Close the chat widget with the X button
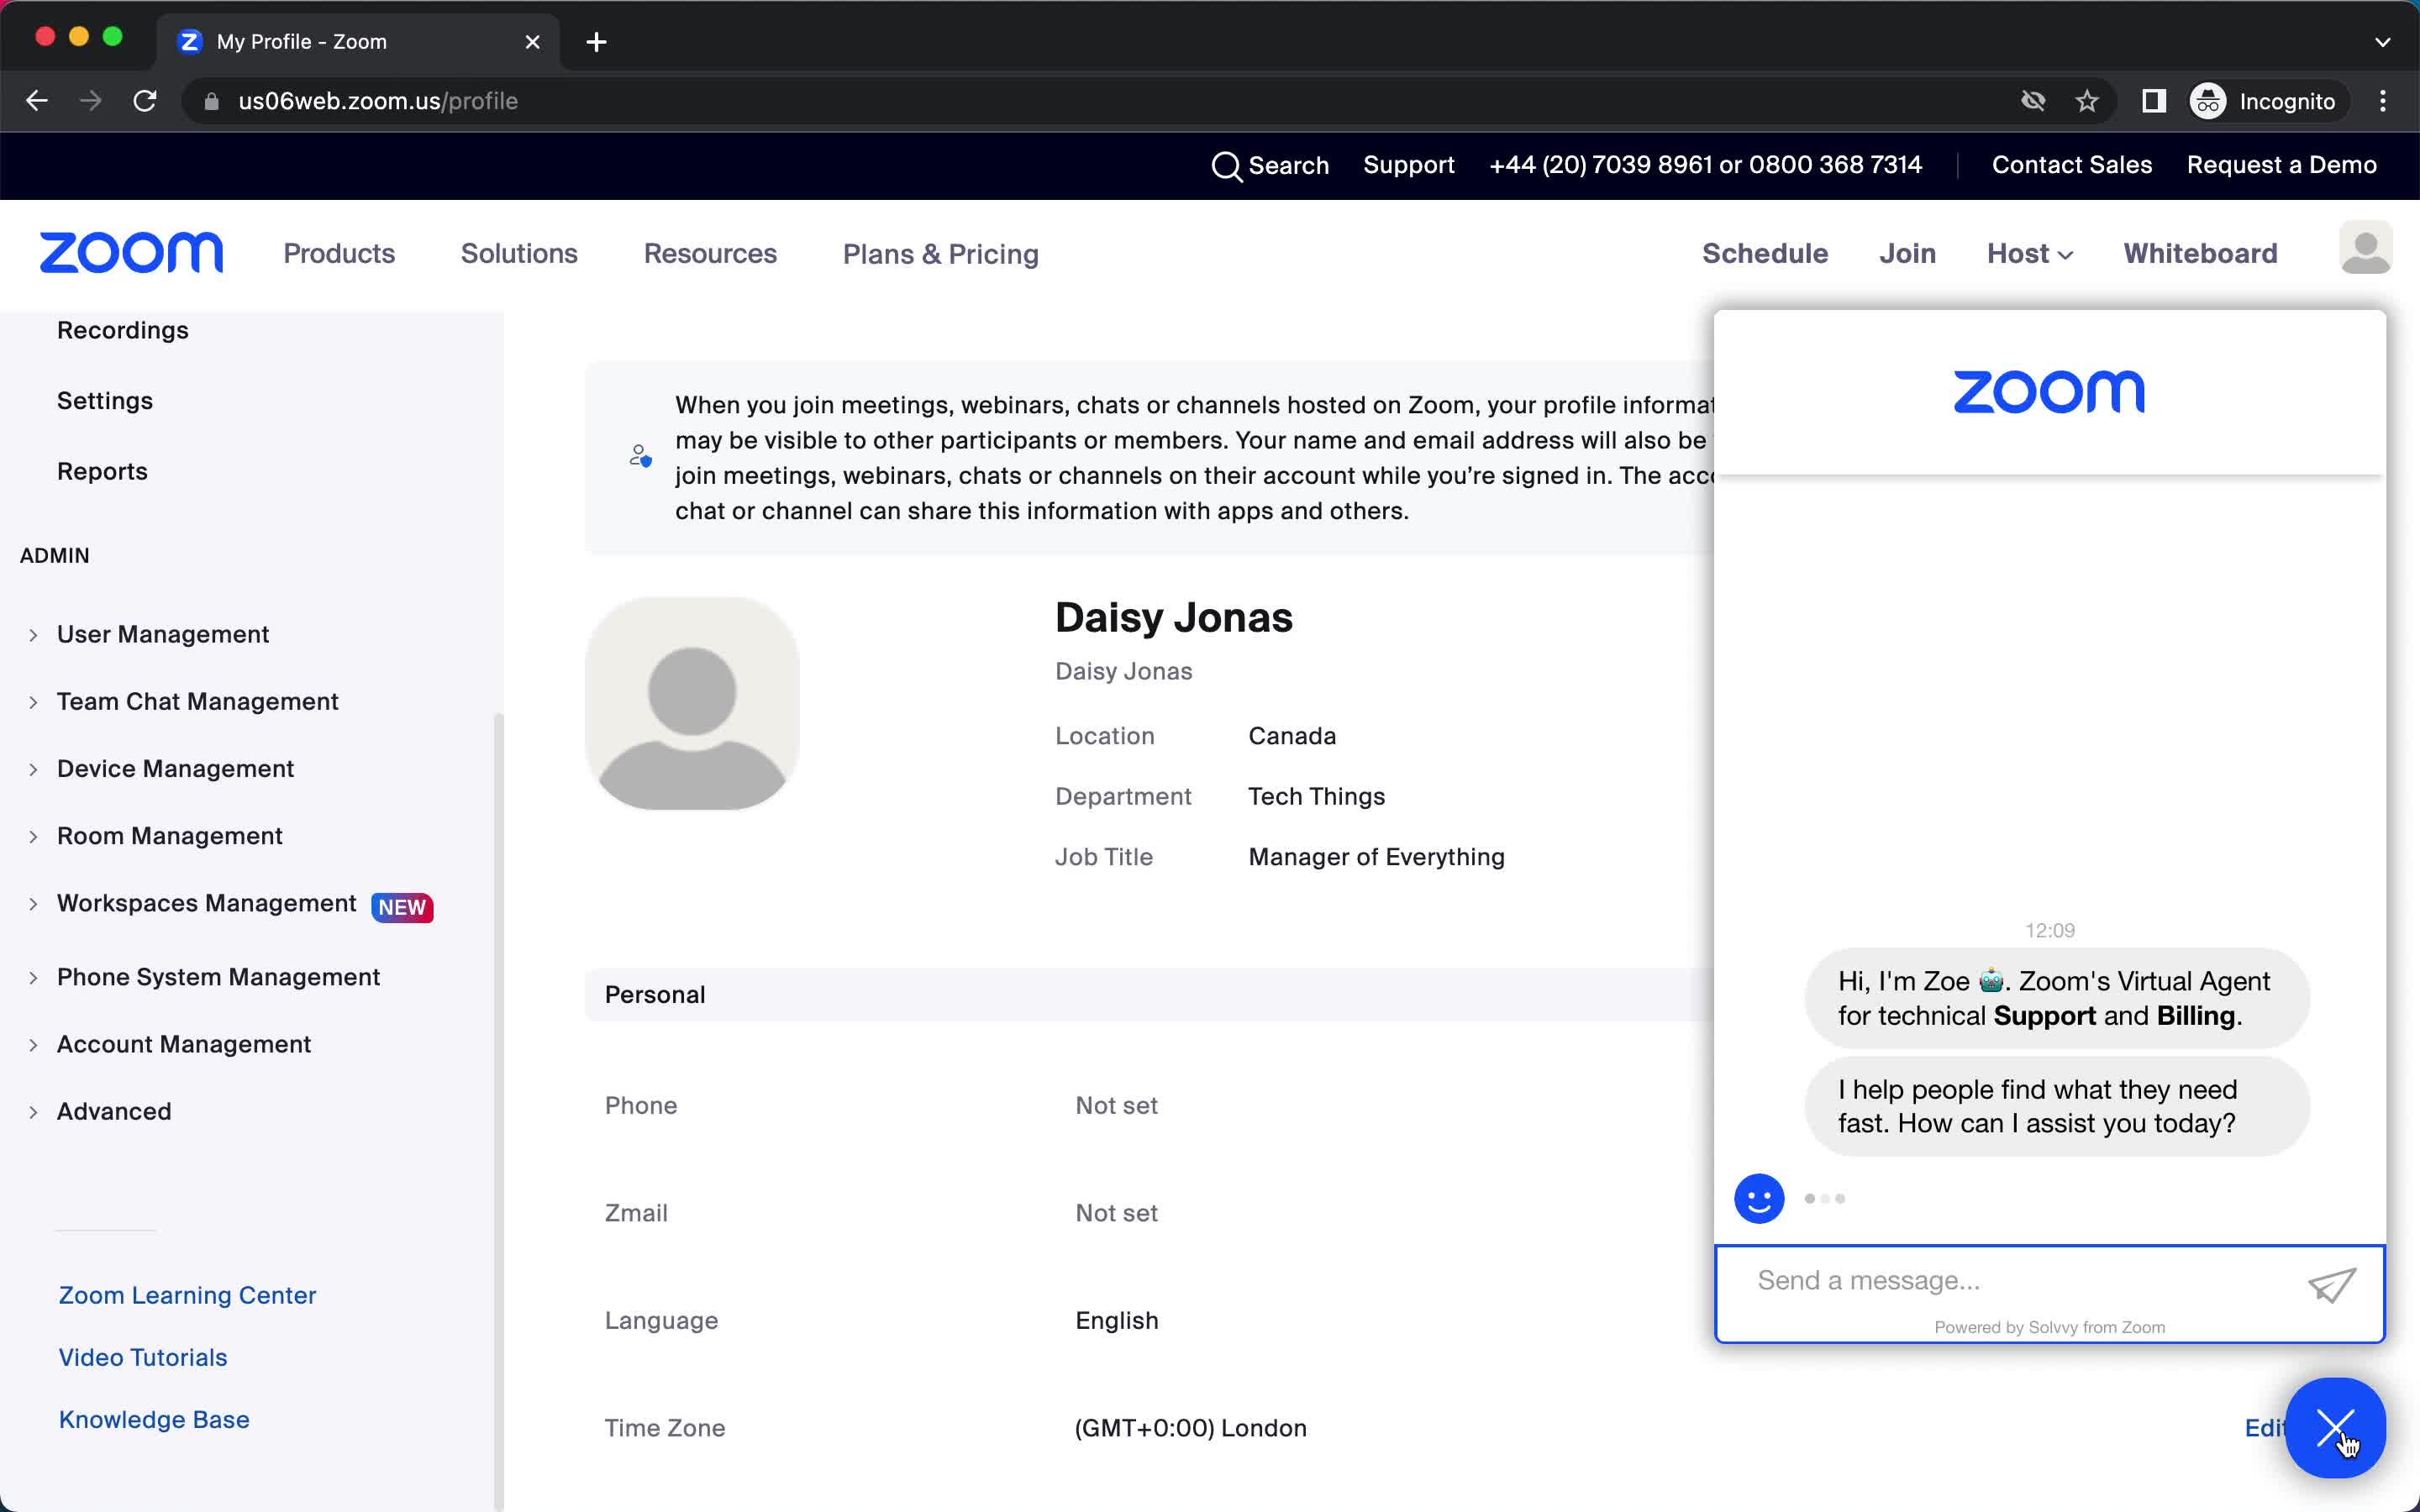Image resolution: width=2420 pixels, height=1512 pixels. [2335, 1427]
